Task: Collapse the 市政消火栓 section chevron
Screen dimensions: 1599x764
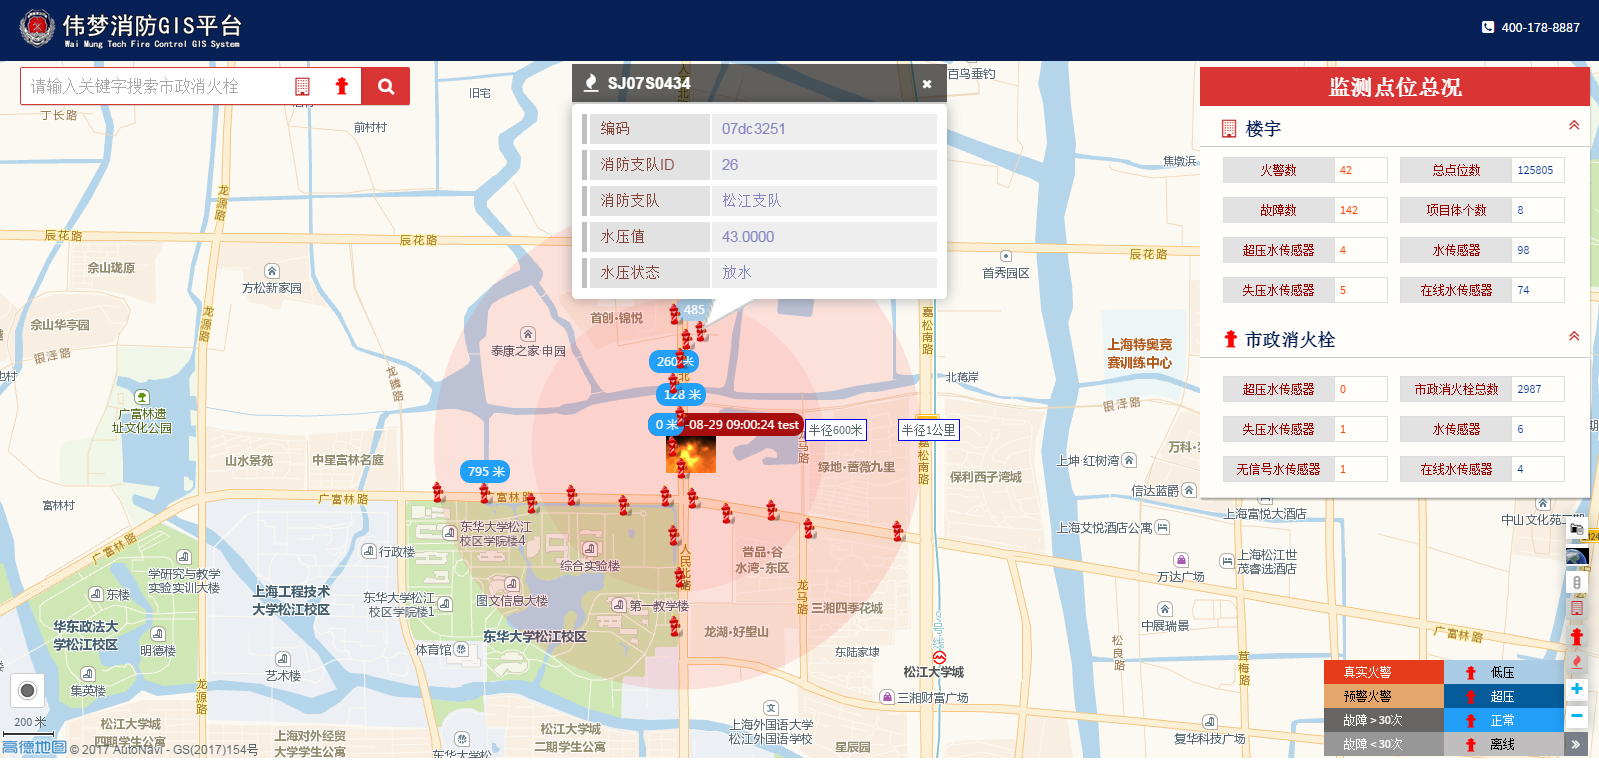Action: 1574,337
